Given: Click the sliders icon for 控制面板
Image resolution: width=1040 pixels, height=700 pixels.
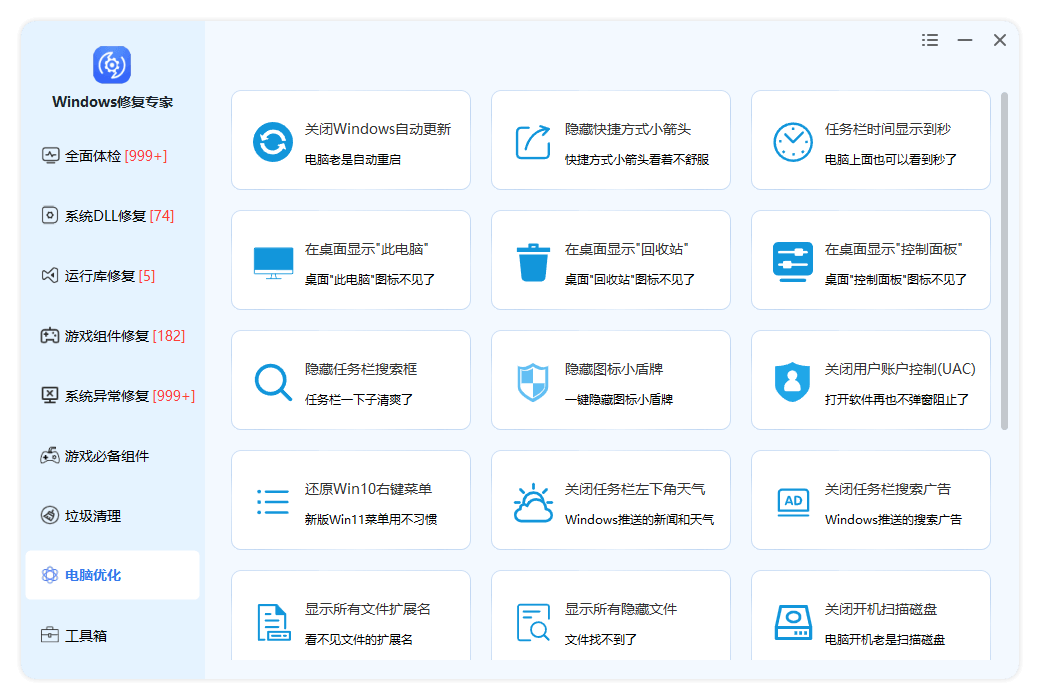Looking at the screenshot, I should pos(793,262).
